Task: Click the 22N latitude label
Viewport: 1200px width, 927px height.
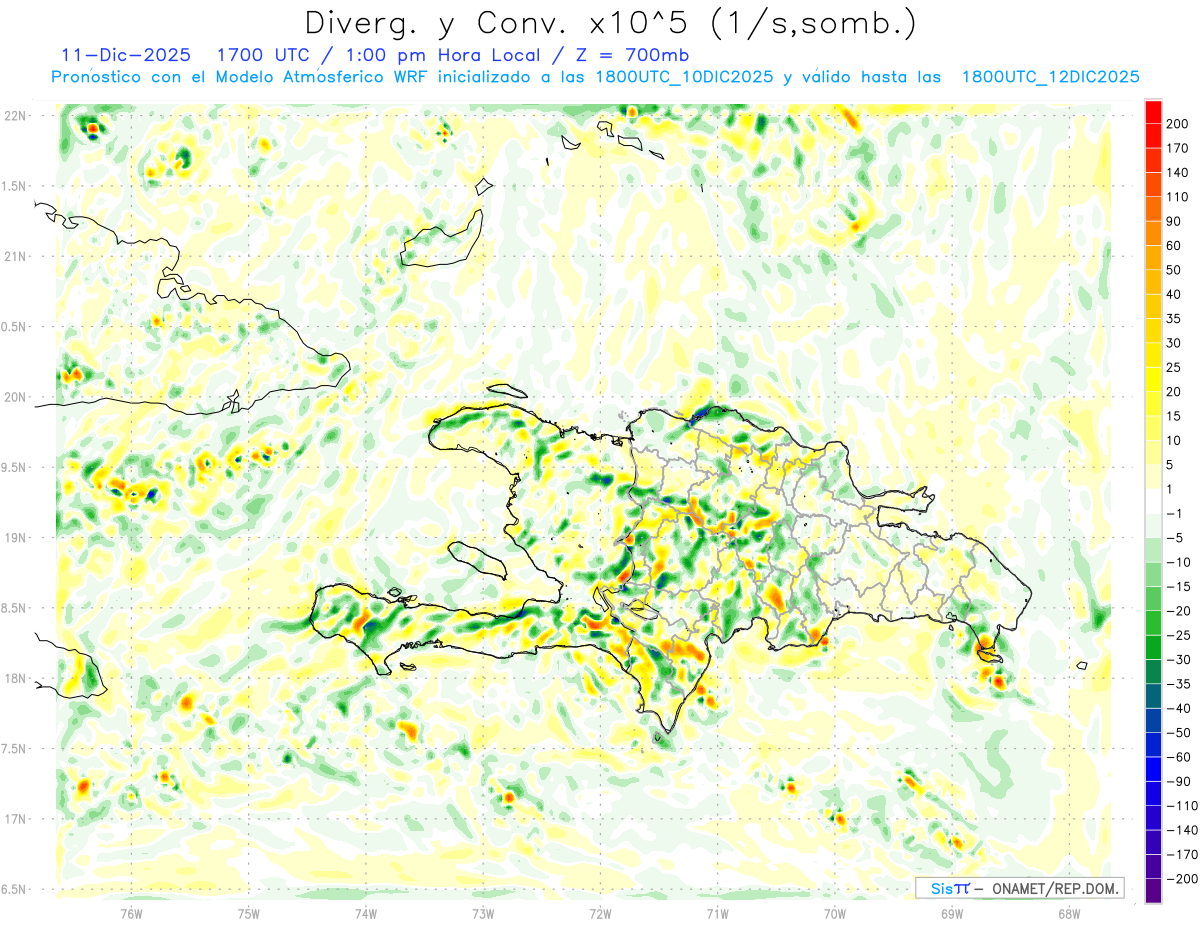Action: point(16,116)
